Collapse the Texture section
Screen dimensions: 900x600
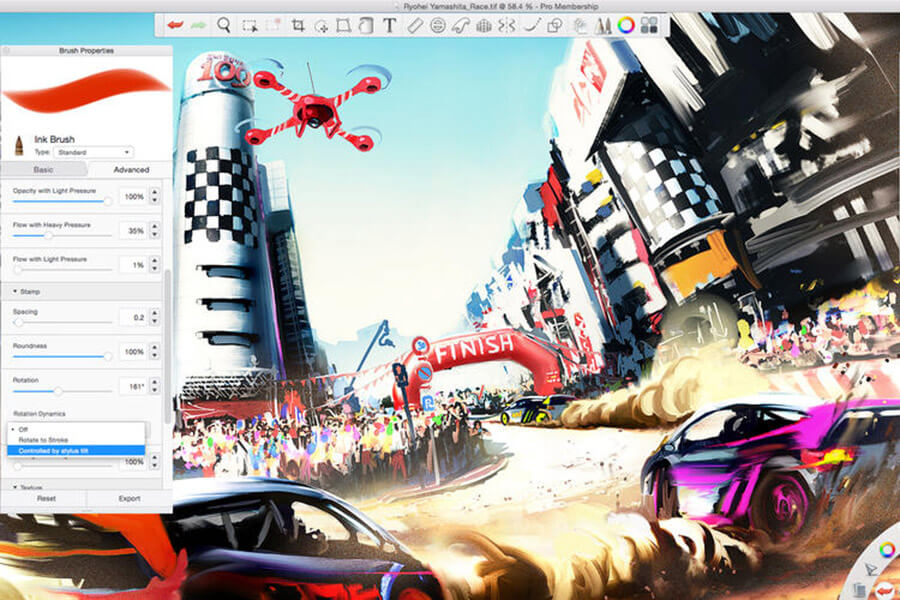[x=15, y=487]
